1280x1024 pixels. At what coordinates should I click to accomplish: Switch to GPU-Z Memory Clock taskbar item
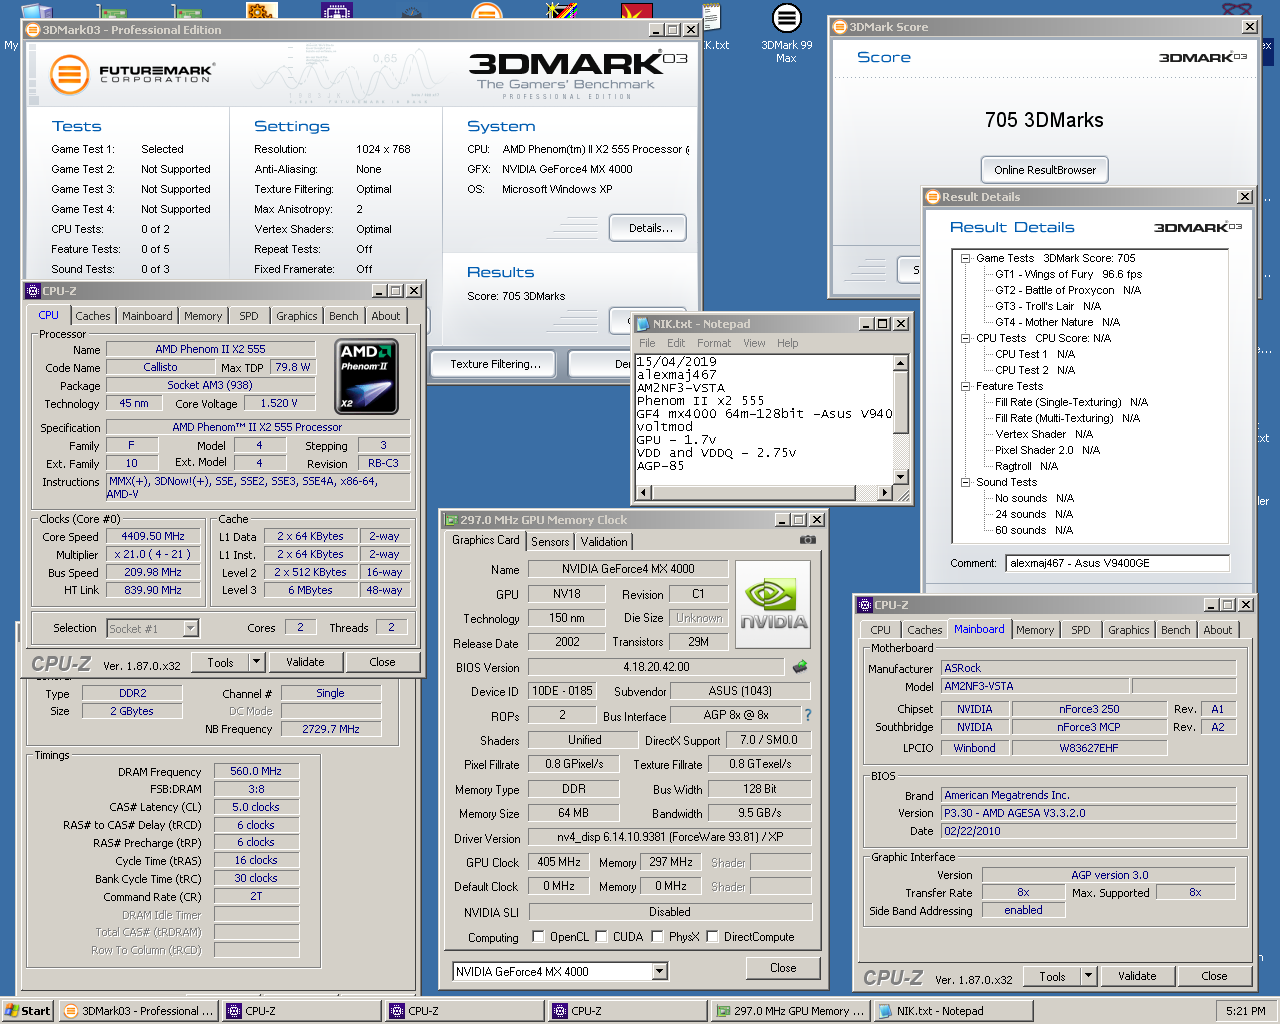pos(790,1011)
